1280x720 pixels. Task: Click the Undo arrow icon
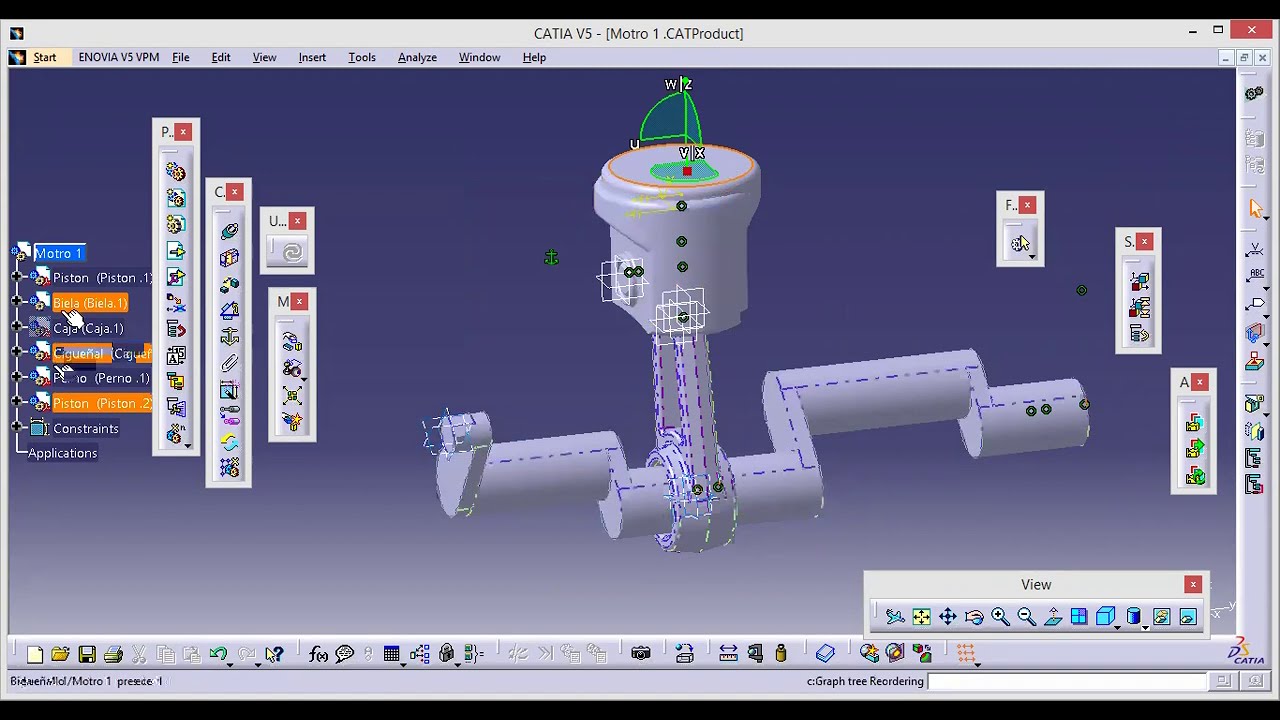tap(218, 654)
